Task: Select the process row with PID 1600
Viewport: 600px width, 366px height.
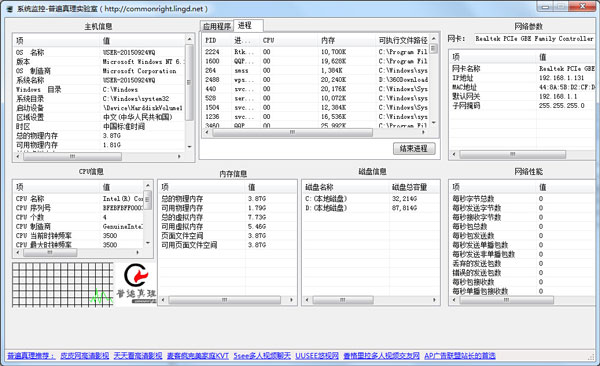Action: [x=316, y=61]
